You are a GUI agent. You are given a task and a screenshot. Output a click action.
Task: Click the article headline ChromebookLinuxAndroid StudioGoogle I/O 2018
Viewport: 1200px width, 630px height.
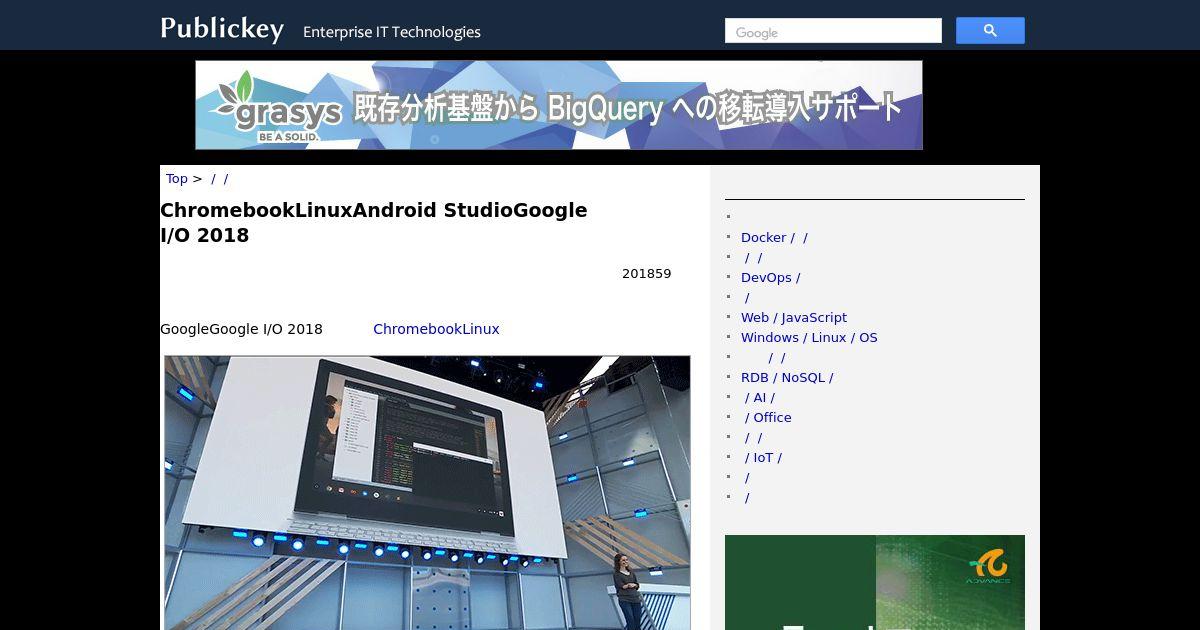pyautogui.click(x=374, y=223)
